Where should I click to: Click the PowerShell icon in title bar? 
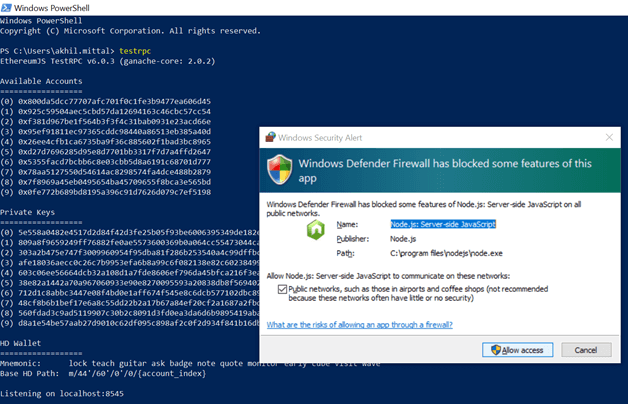[x=6, y=8]
